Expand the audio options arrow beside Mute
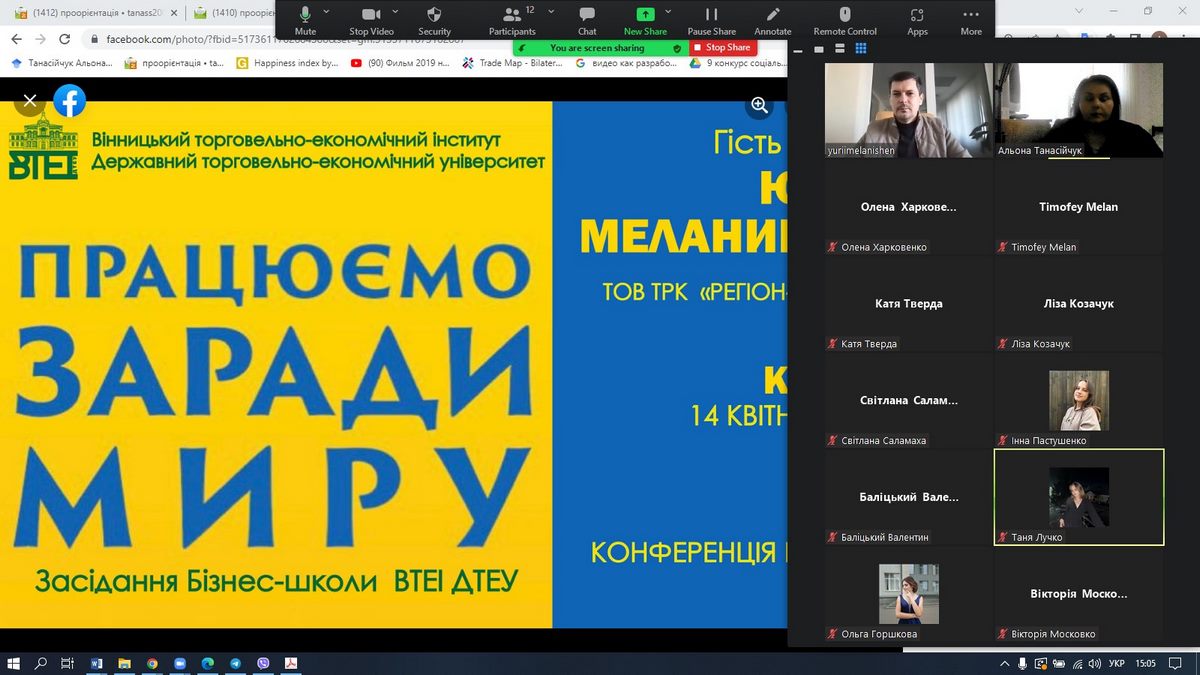Screen dimensions: 1200x675 (329, 11)
